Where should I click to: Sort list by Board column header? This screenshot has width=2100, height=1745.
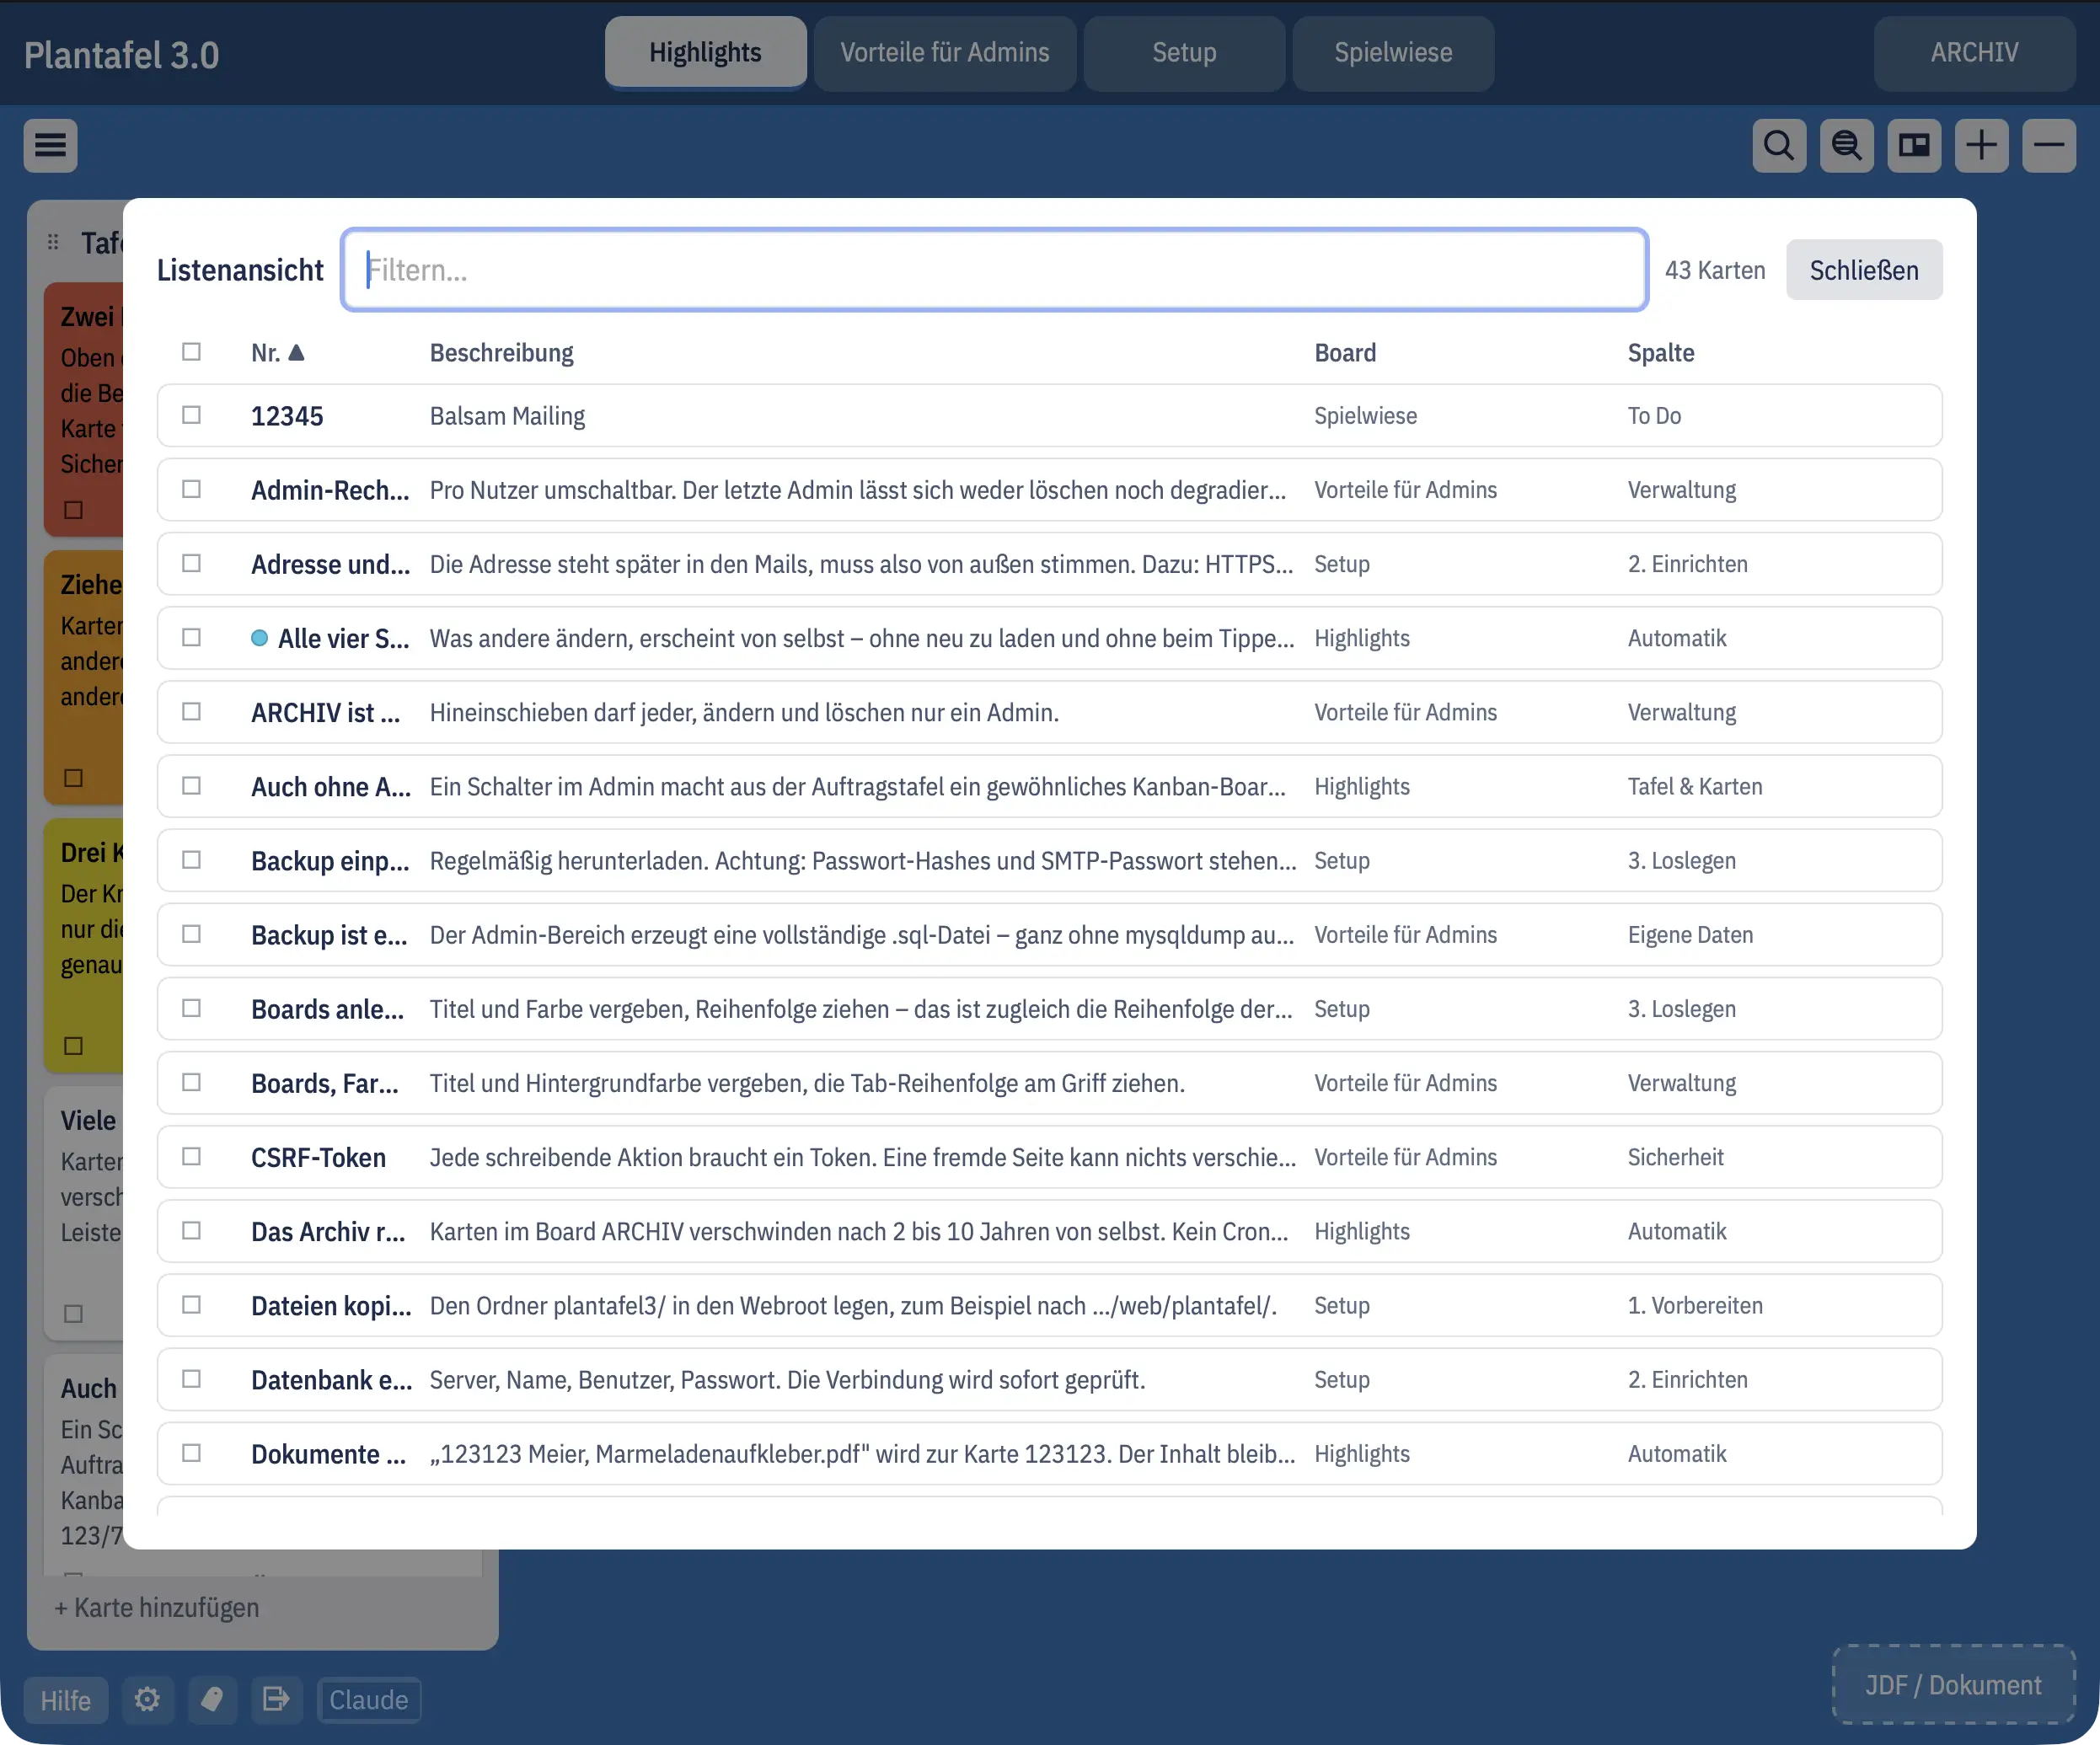click(x=1344, y=353)
